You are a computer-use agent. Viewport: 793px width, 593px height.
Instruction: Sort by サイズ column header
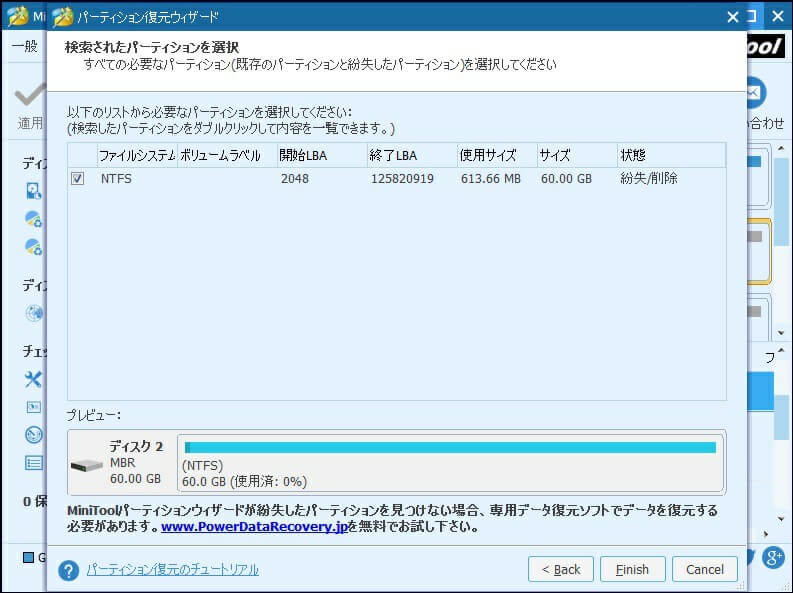577,155
